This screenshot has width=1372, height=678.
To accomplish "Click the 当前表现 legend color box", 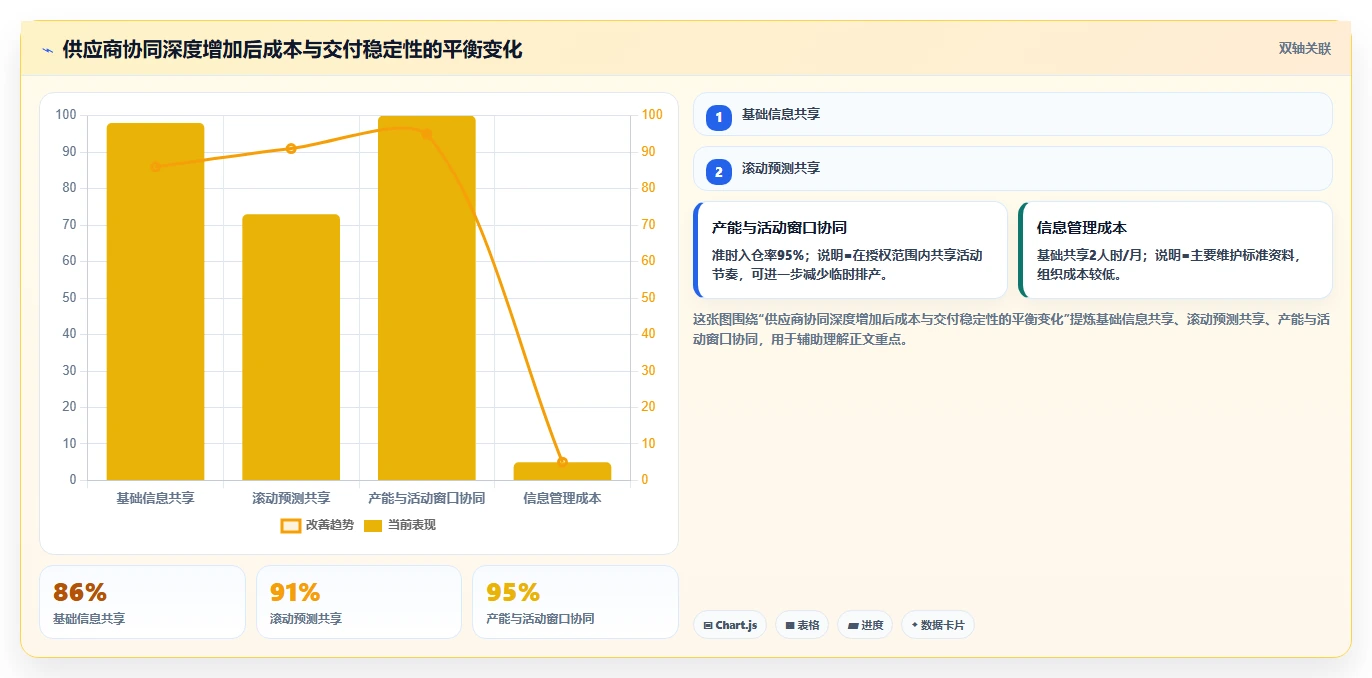I will click(373, 525).
